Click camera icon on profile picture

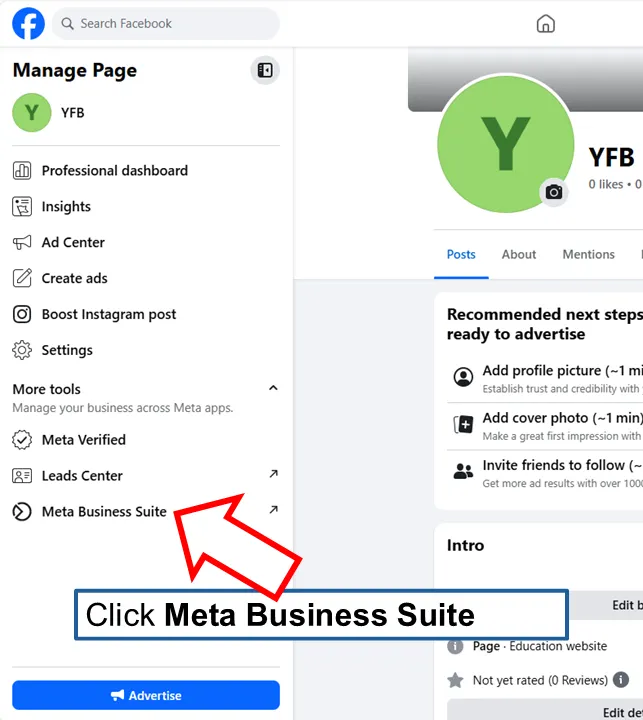coord(553,192)
